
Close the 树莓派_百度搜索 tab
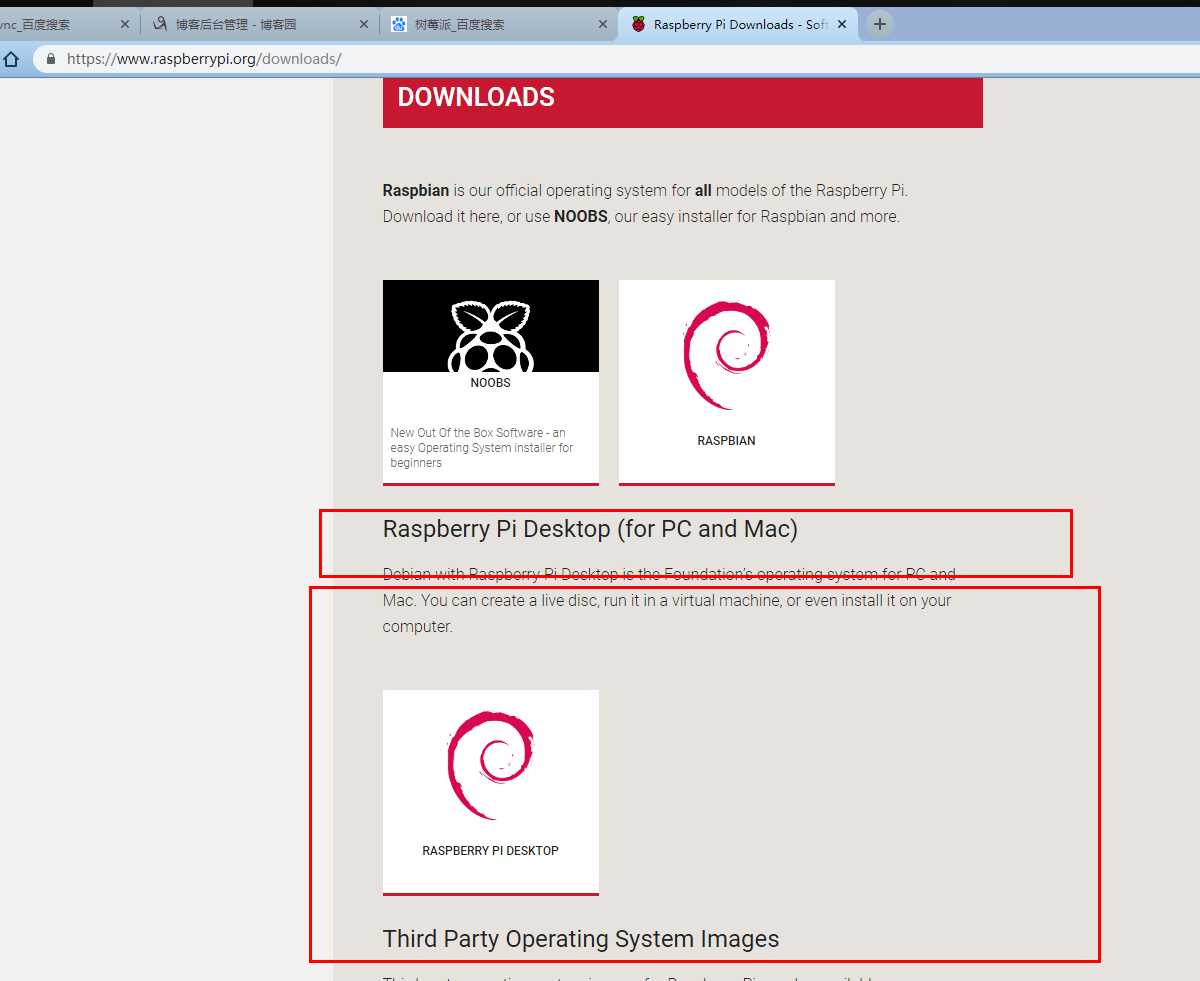603,24
